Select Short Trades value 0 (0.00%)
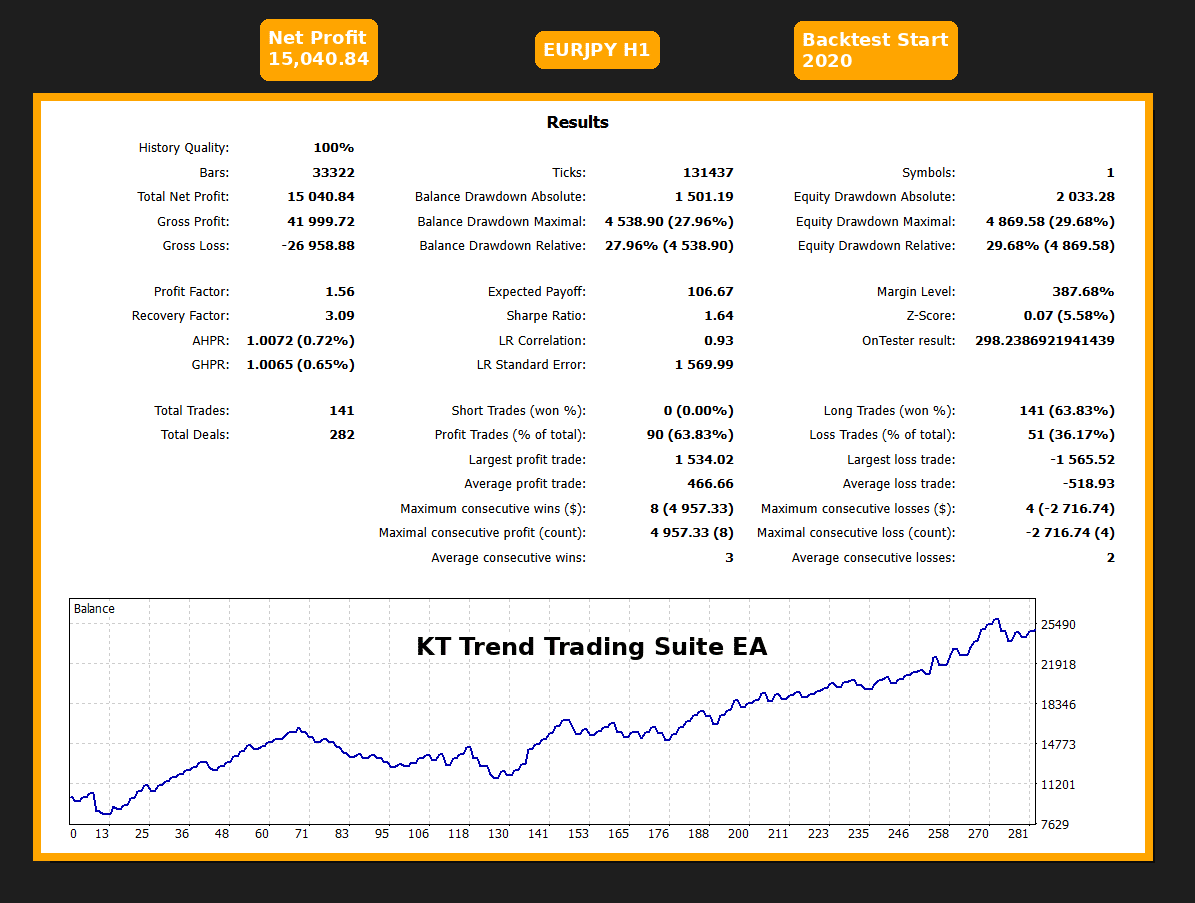1195x903 pixels. [x=698, y=411]
